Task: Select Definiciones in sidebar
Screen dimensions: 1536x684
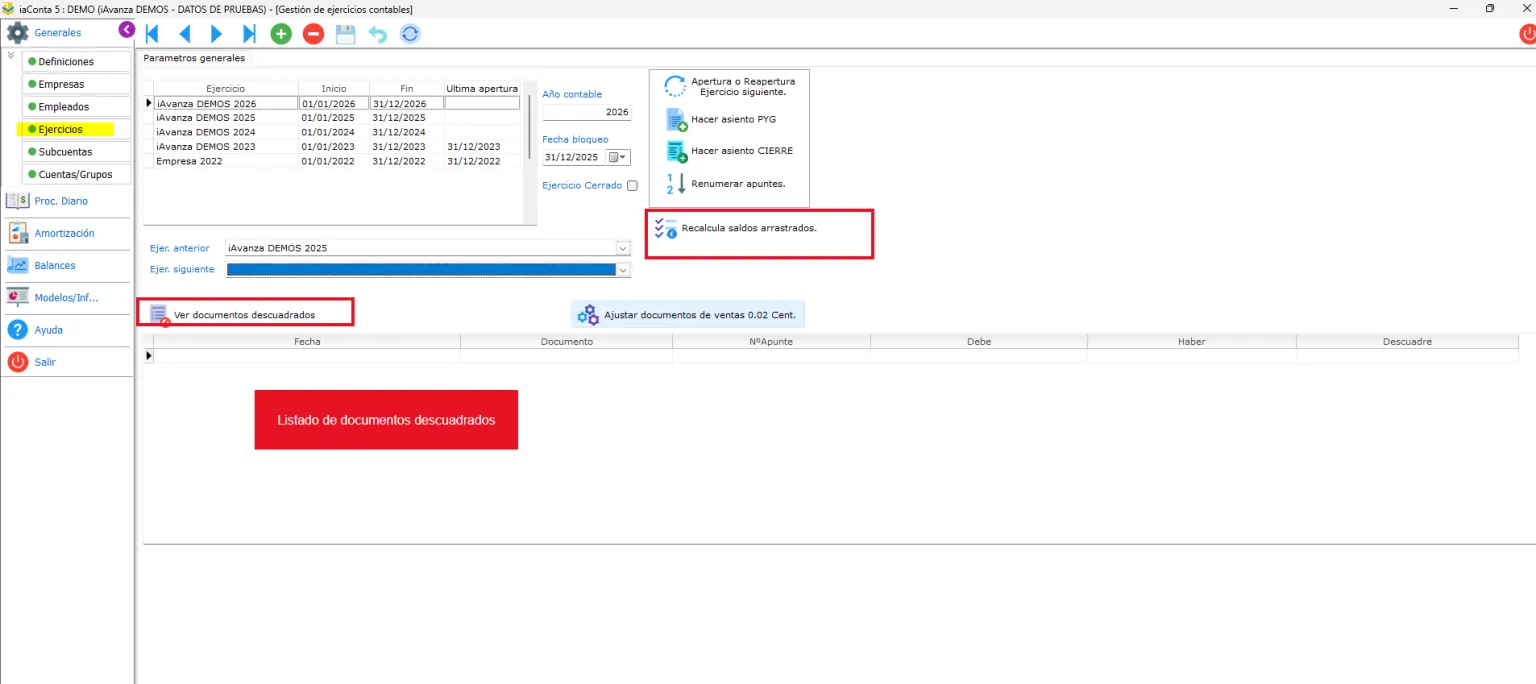Action: (77, 62)
